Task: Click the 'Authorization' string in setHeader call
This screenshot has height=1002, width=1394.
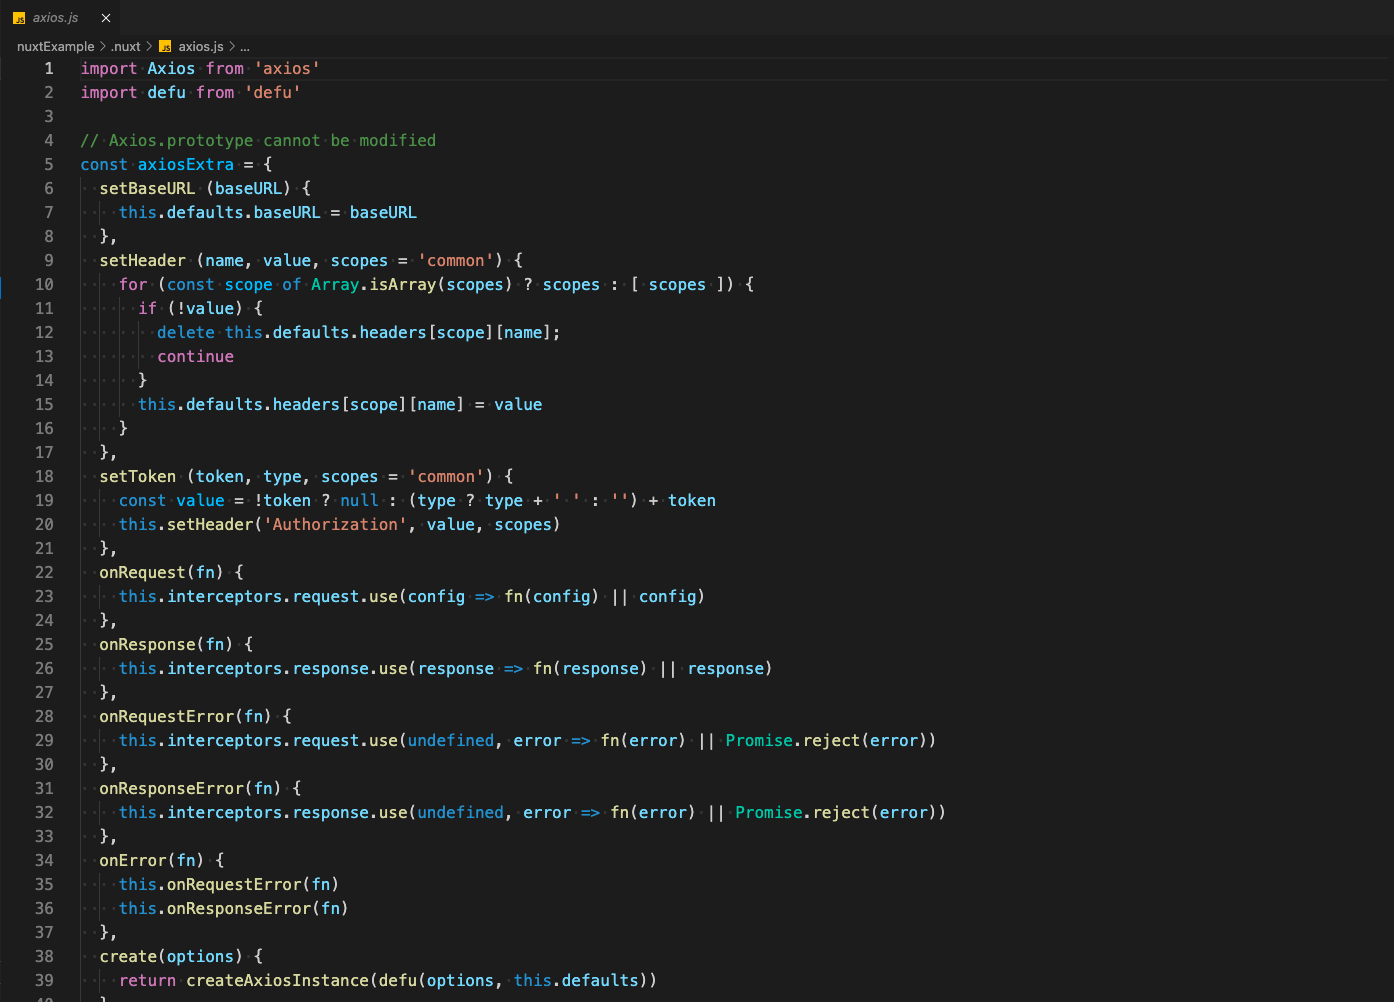Action: tap(335, 525)
